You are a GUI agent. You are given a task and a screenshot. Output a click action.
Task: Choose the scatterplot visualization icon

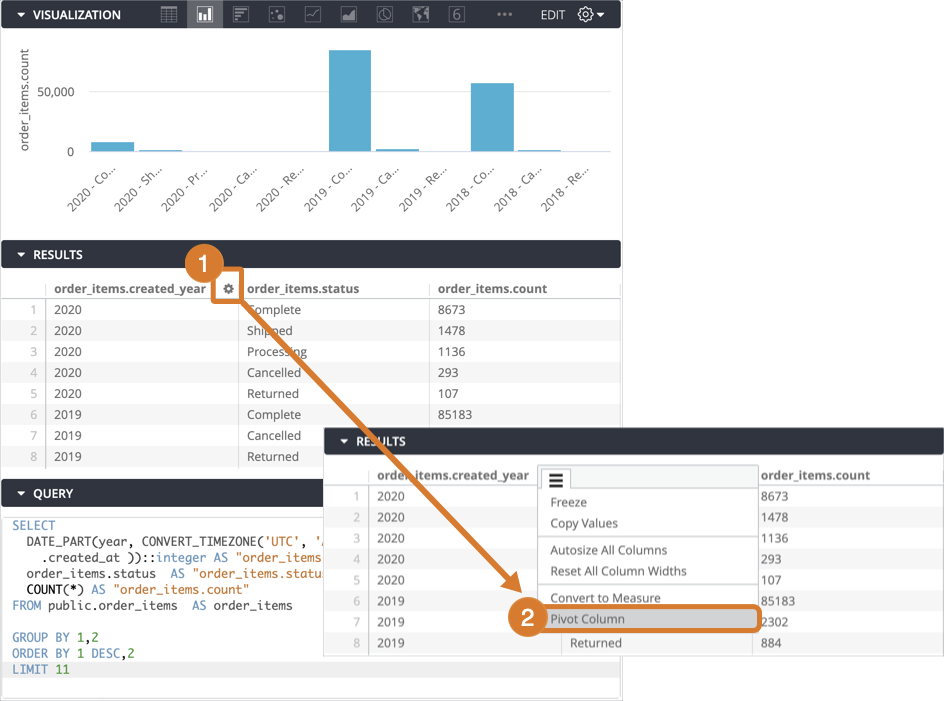[277, 15]
